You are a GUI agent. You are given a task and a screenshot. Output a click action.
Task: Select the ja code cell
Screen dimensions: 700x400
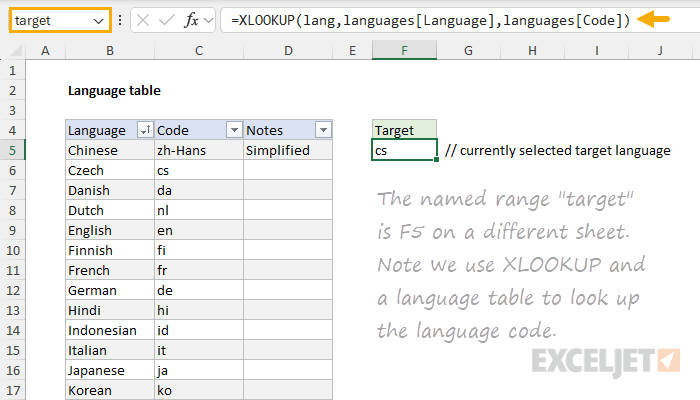pos(199,371)
